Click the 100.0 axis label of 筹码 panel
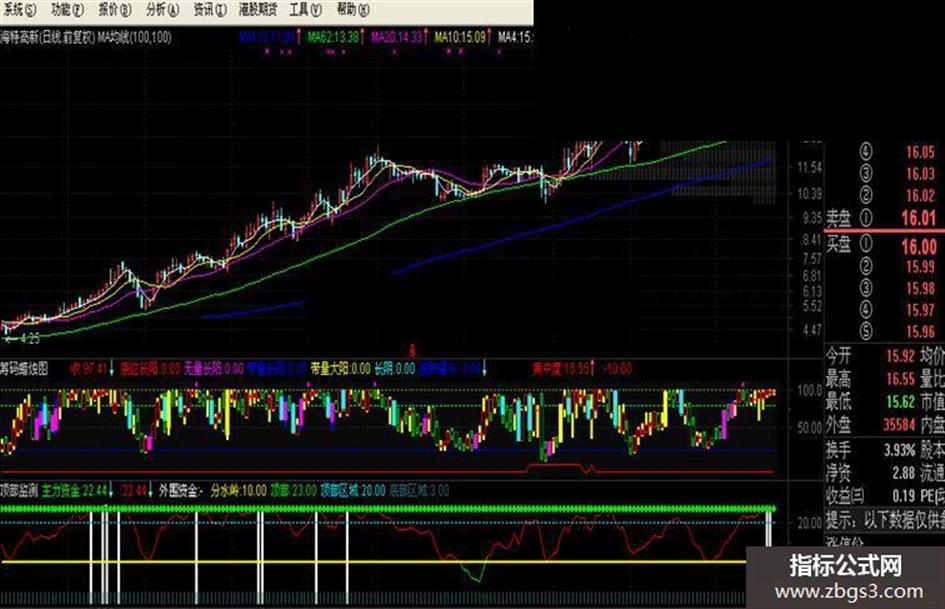This screenshot has width=945, height=609. click(x=809, y=391)
